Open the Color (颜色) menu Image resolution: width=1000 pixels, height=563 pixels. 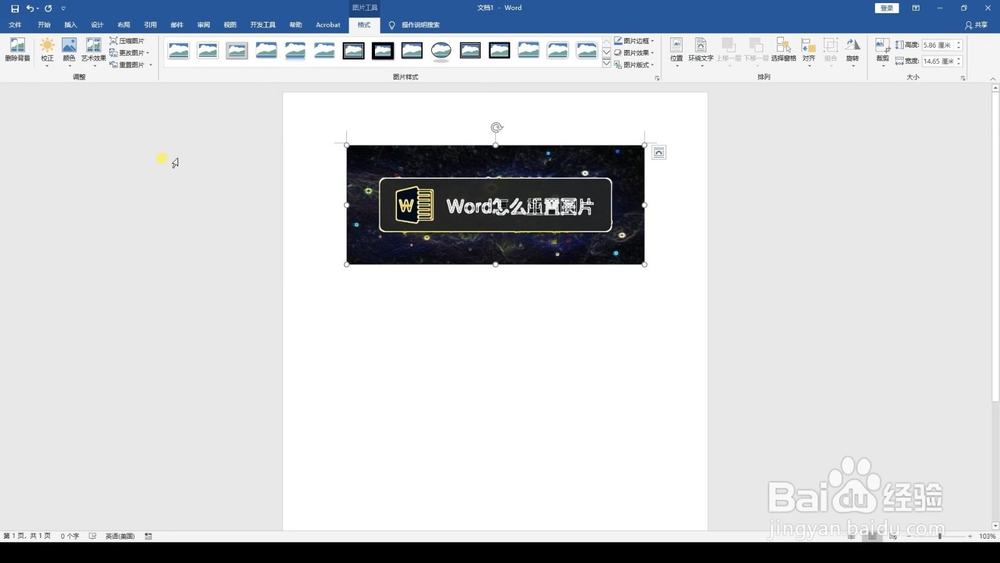point(69,51)
